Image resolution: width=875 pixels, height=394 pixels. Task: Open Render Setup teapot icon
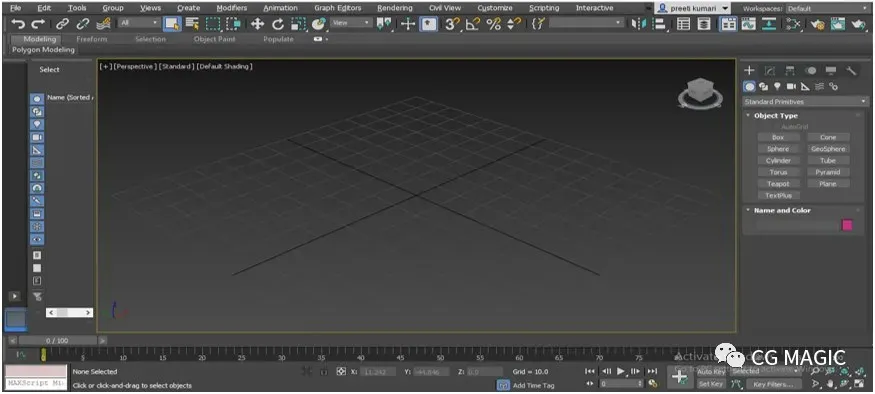coord(818,24)
